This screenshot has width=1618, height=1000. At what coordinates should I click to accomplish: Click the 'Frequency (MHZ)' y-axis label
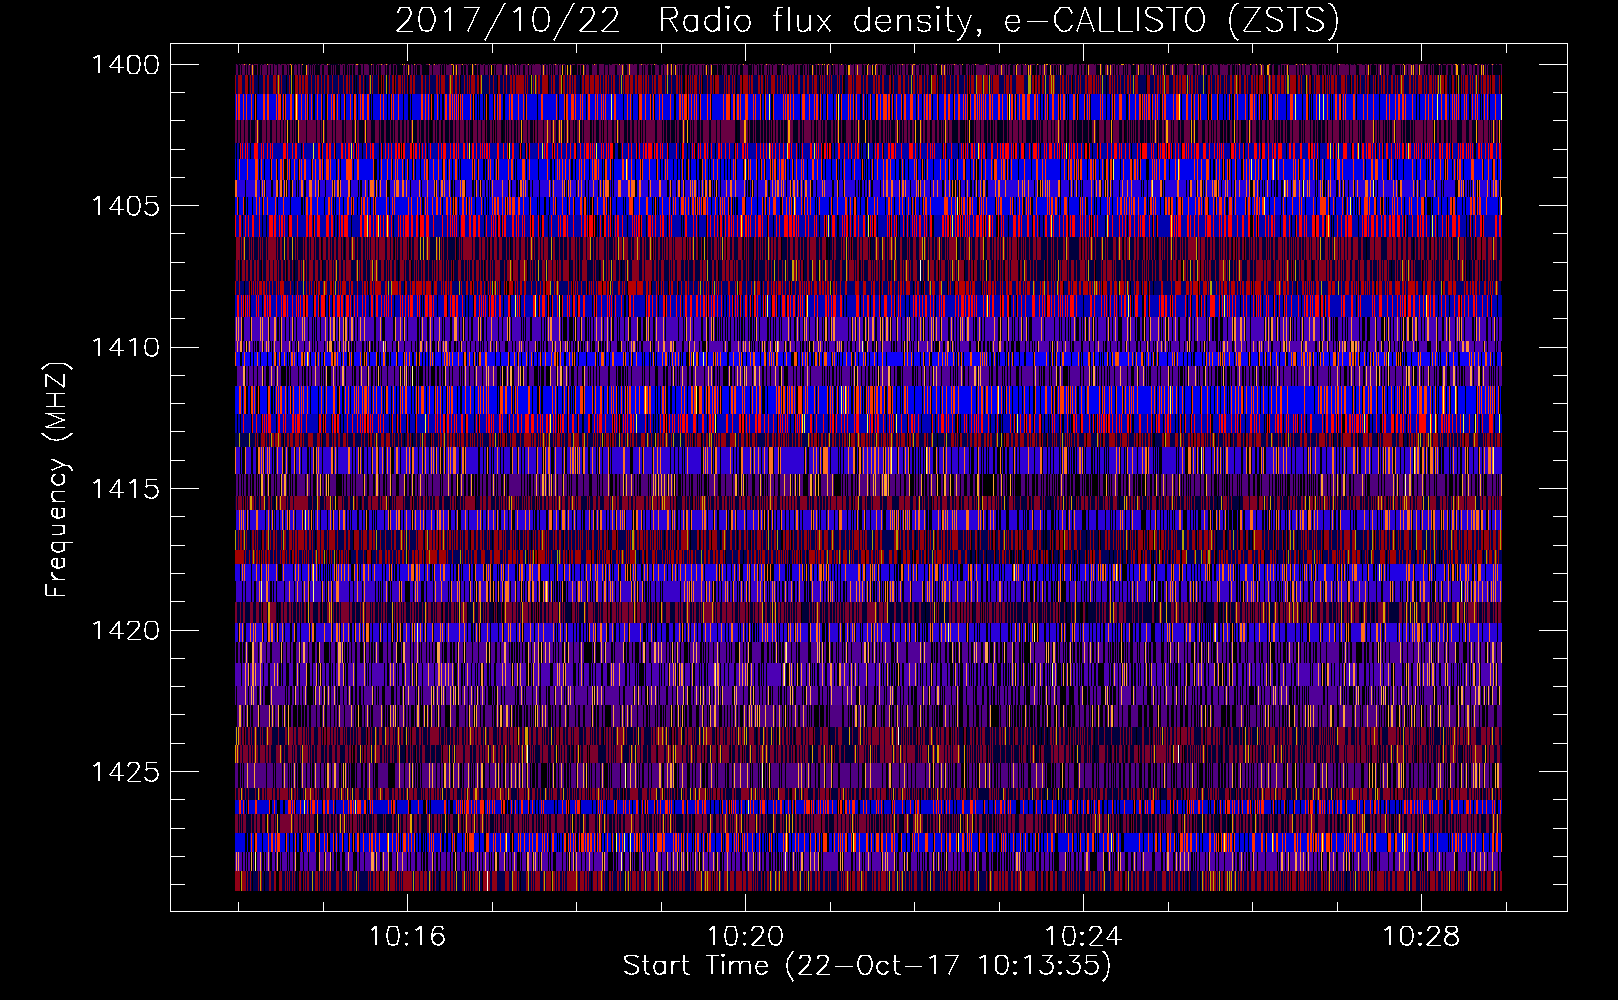(58, 480)
